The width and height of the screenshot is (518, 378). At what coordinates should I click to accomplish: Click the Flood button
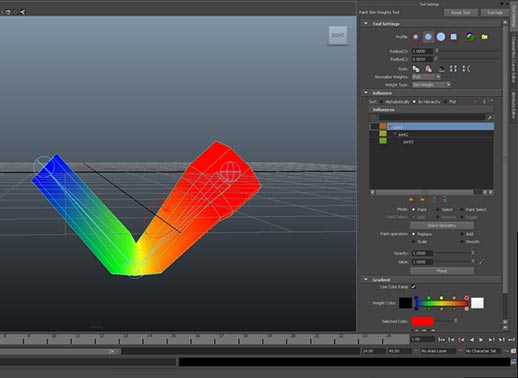pyautogui.click(x=442, y=271)
